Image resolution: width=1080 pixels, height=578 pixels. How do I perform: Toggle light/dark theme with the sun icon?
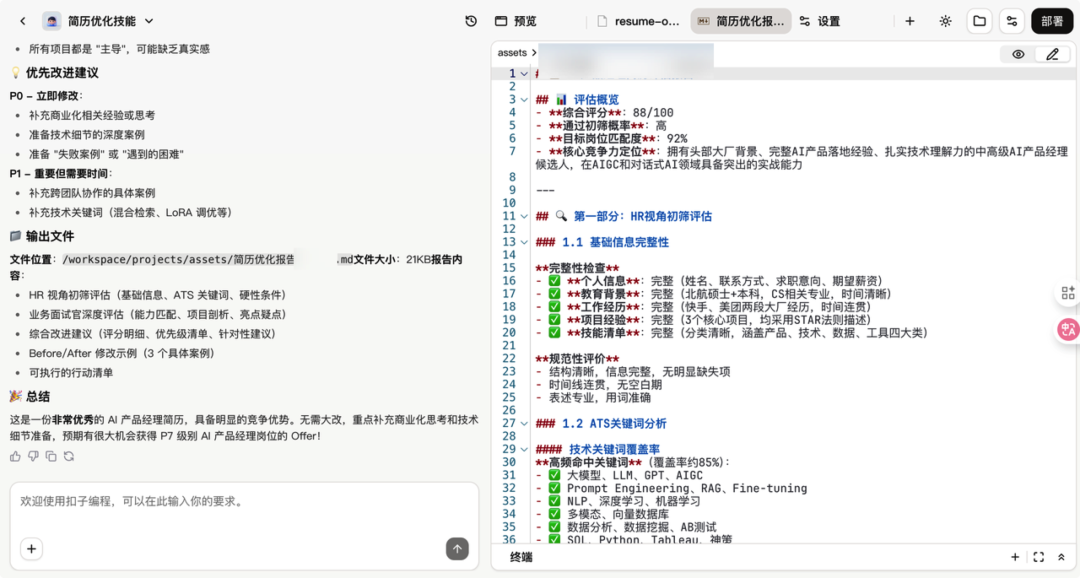(945, 21)
